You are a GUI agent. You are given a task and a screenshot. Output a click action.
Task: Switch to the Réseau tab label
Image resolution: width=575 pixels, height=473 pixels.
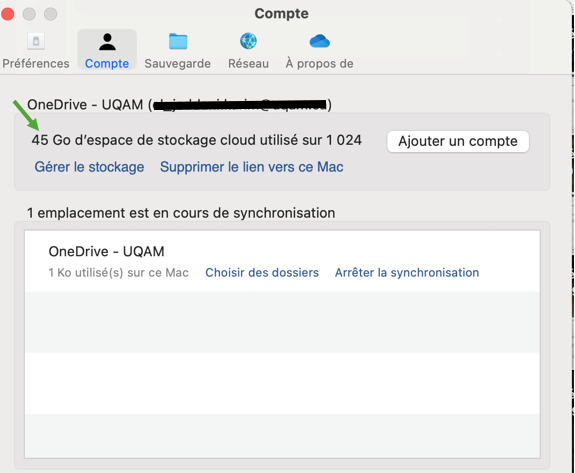[x=248, y=63]
